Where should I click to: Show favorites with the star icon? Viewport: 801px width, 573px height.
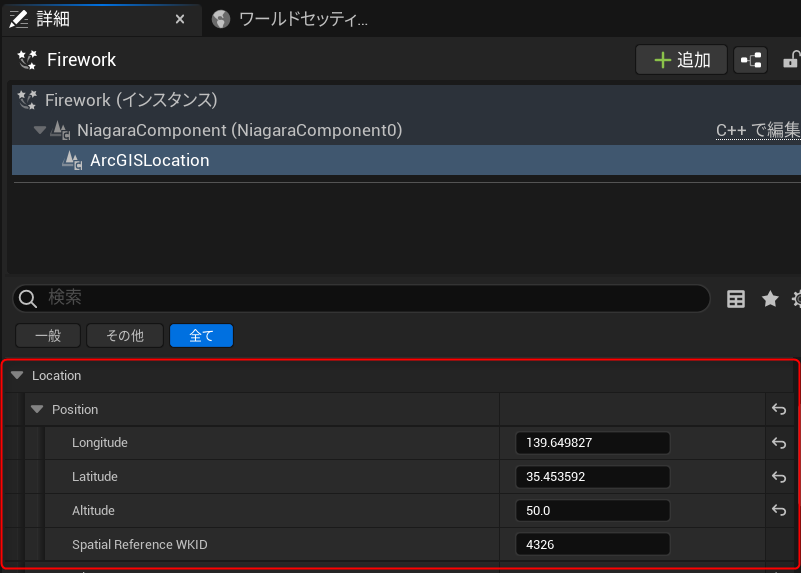(770, 299)
